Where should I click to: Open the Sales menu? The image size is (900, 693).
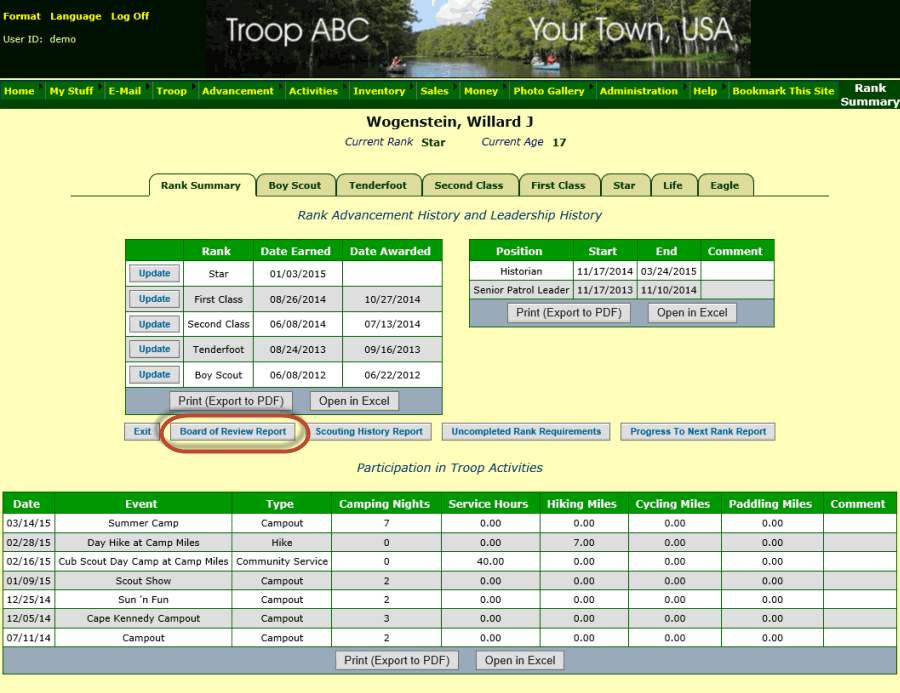[x=434, y=91]
